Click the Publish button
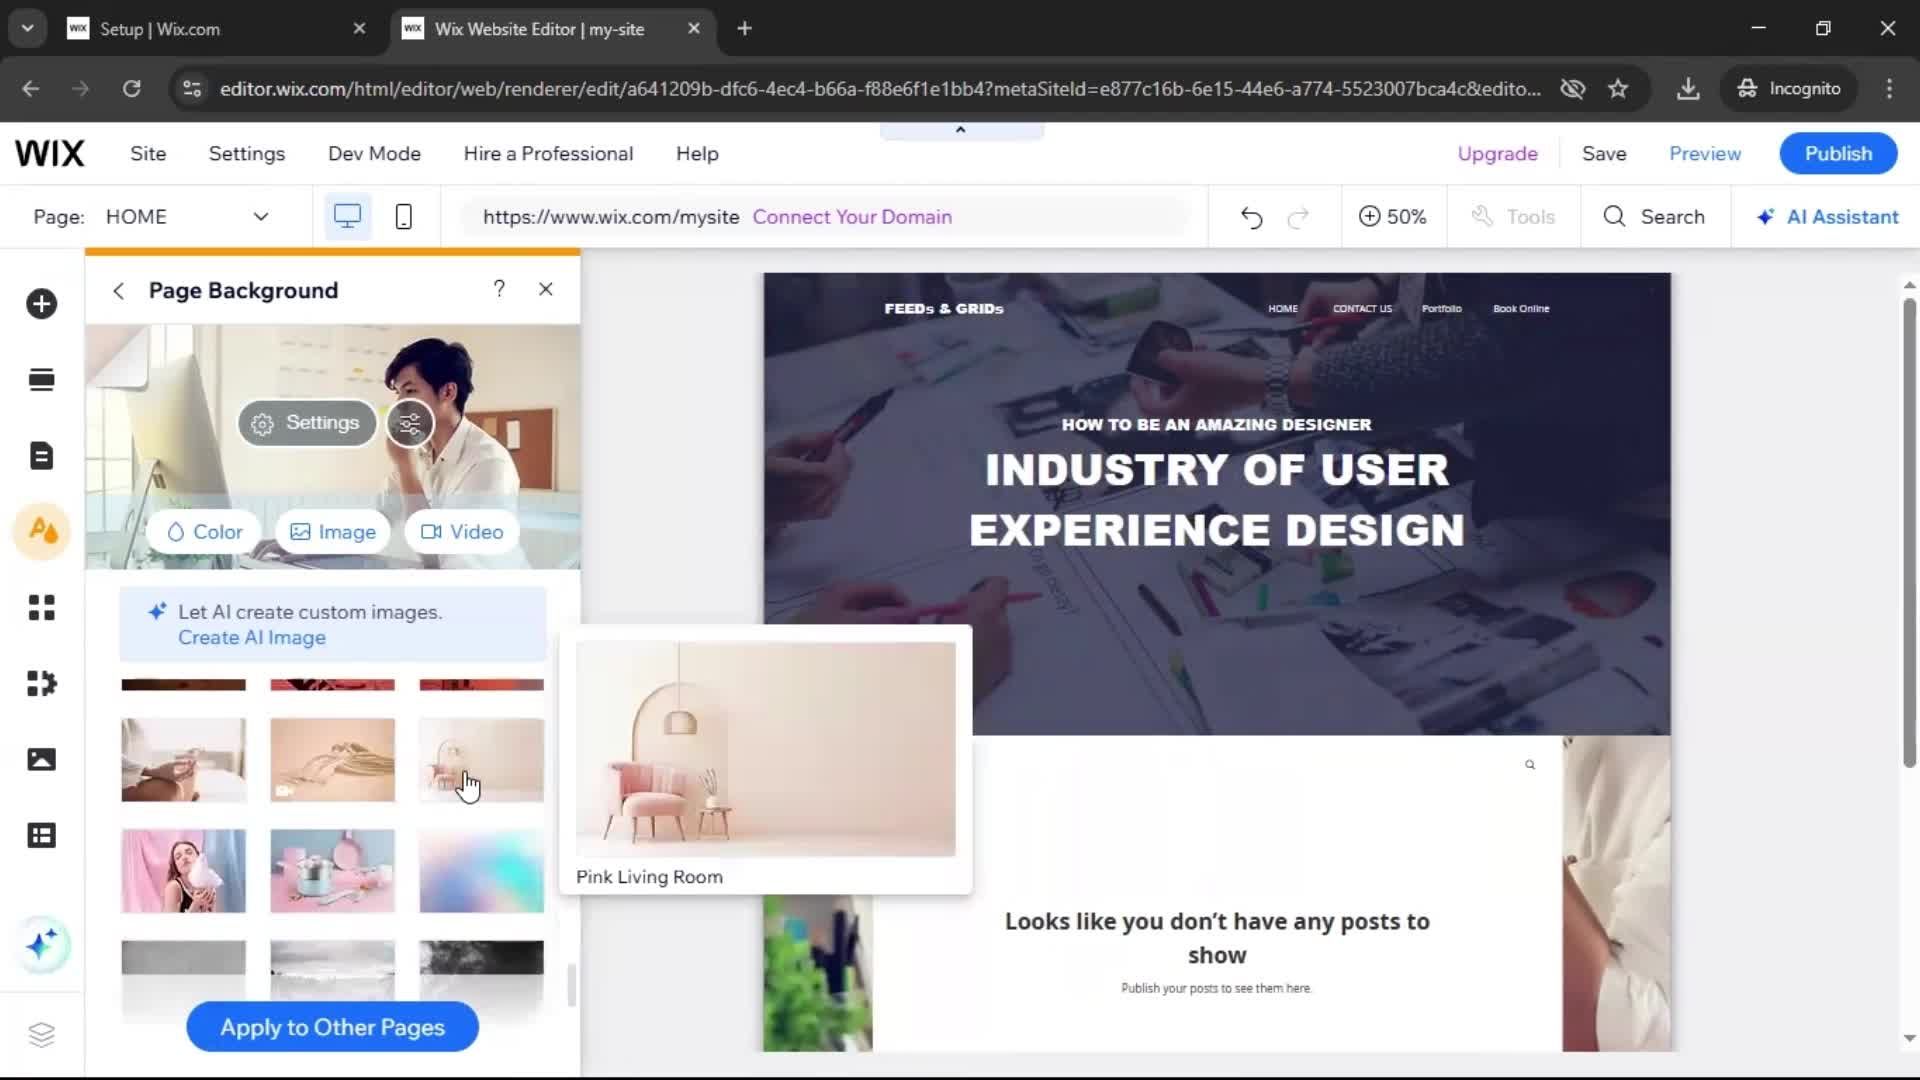The image size is (1920, 1080). [x=1838, y=154]
